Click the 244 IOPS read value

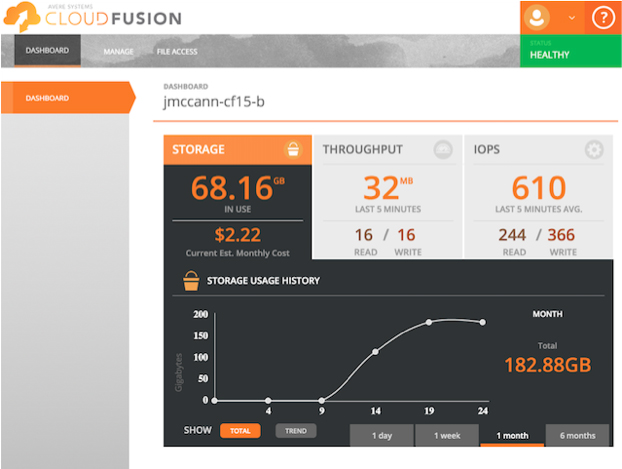[x=512, y=235]
